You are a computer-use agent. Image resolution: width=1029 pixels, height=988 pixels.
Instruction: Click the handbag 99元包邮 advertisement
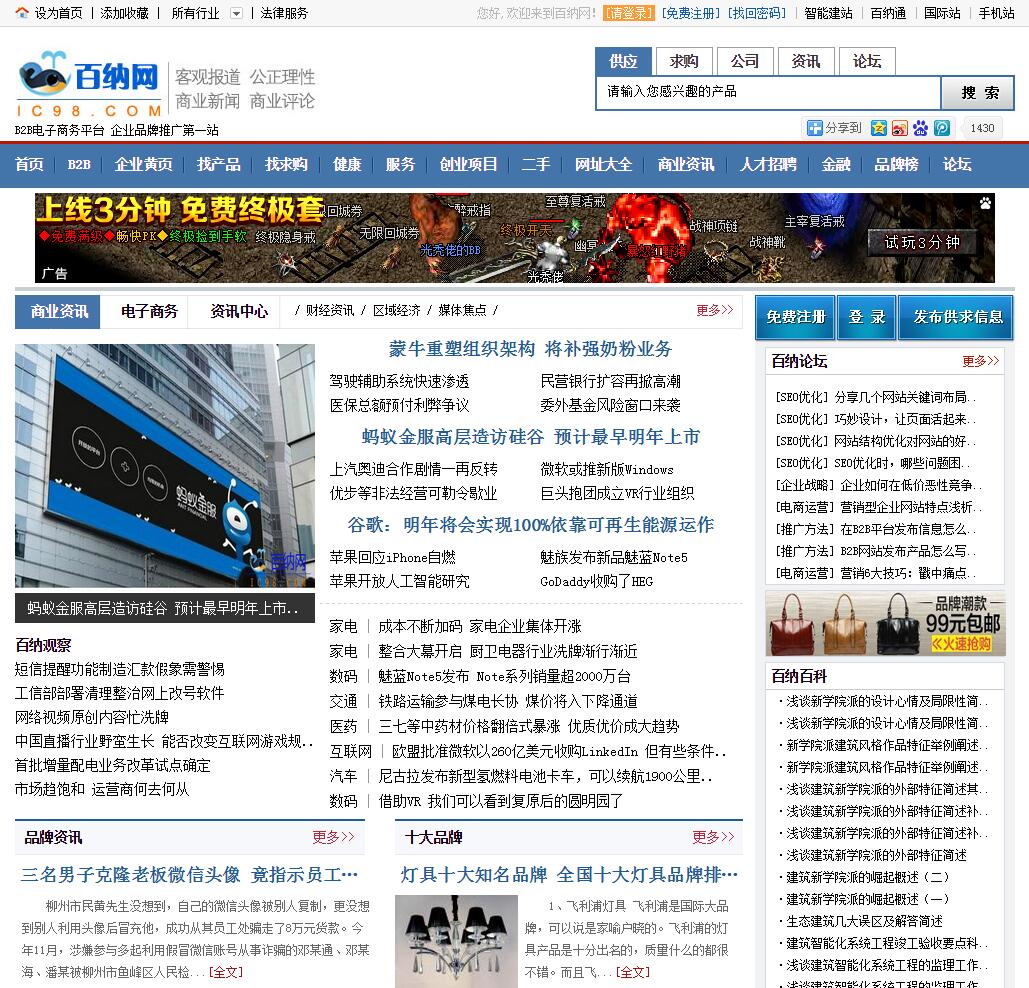[x=885, y=623]
